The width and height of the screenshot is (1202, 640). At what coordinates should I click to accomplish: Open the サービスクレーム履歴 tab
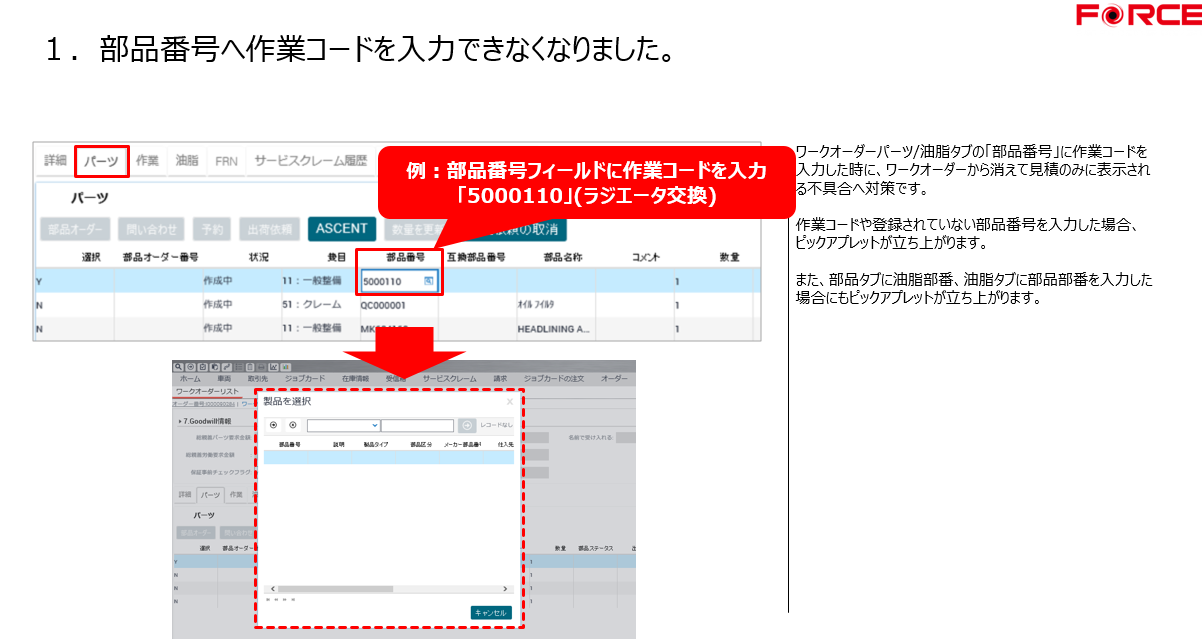coord(310,160)
